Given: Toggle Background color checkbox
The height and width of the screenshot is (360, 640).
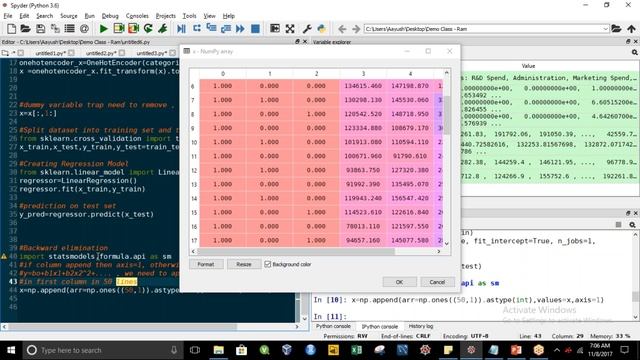Looking at the screenshot, I should pyautogui.click(x=268, y=264).
